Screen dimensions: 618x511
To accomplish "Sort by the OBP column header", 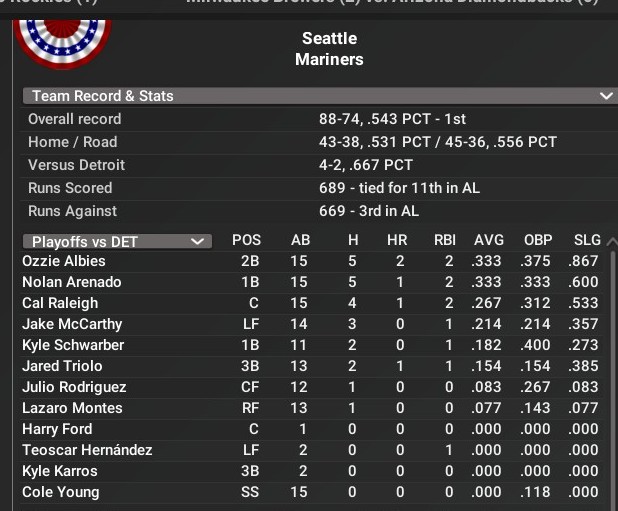I will pyautogui.click(x=538, y=241).
